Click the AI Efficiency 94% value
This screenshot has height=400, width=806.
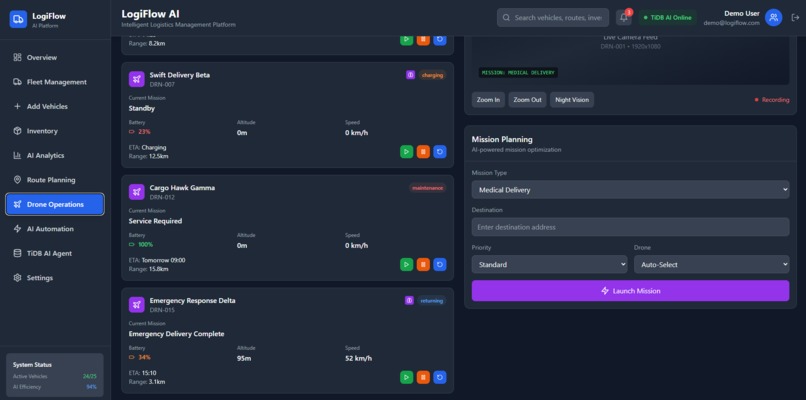click(x=91, y=387)
